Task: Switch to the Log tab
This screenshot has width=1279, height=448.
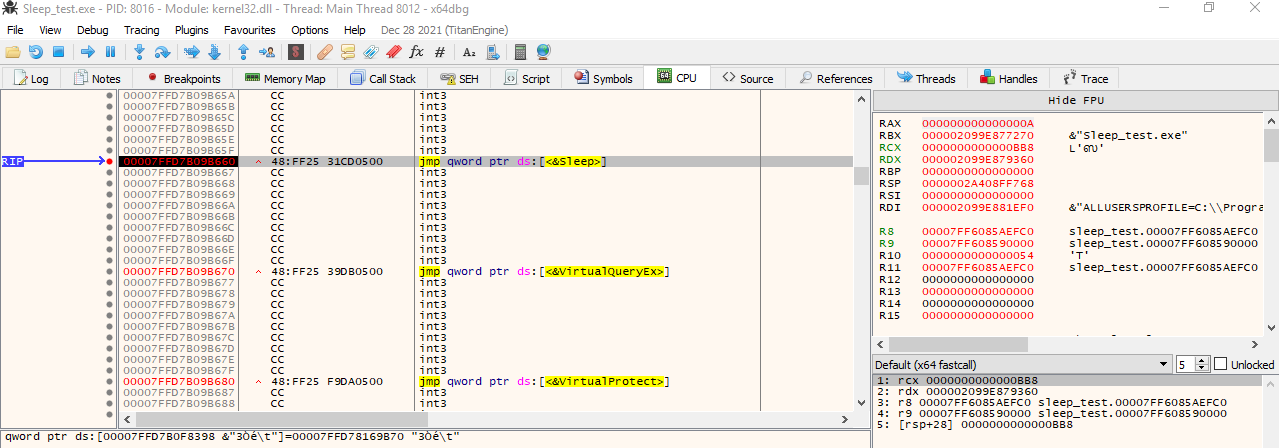Action: 31,78
